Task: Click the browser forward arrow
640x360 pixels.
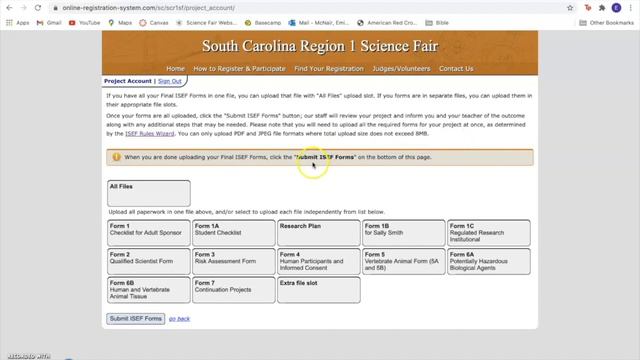Action: (23, 8)
